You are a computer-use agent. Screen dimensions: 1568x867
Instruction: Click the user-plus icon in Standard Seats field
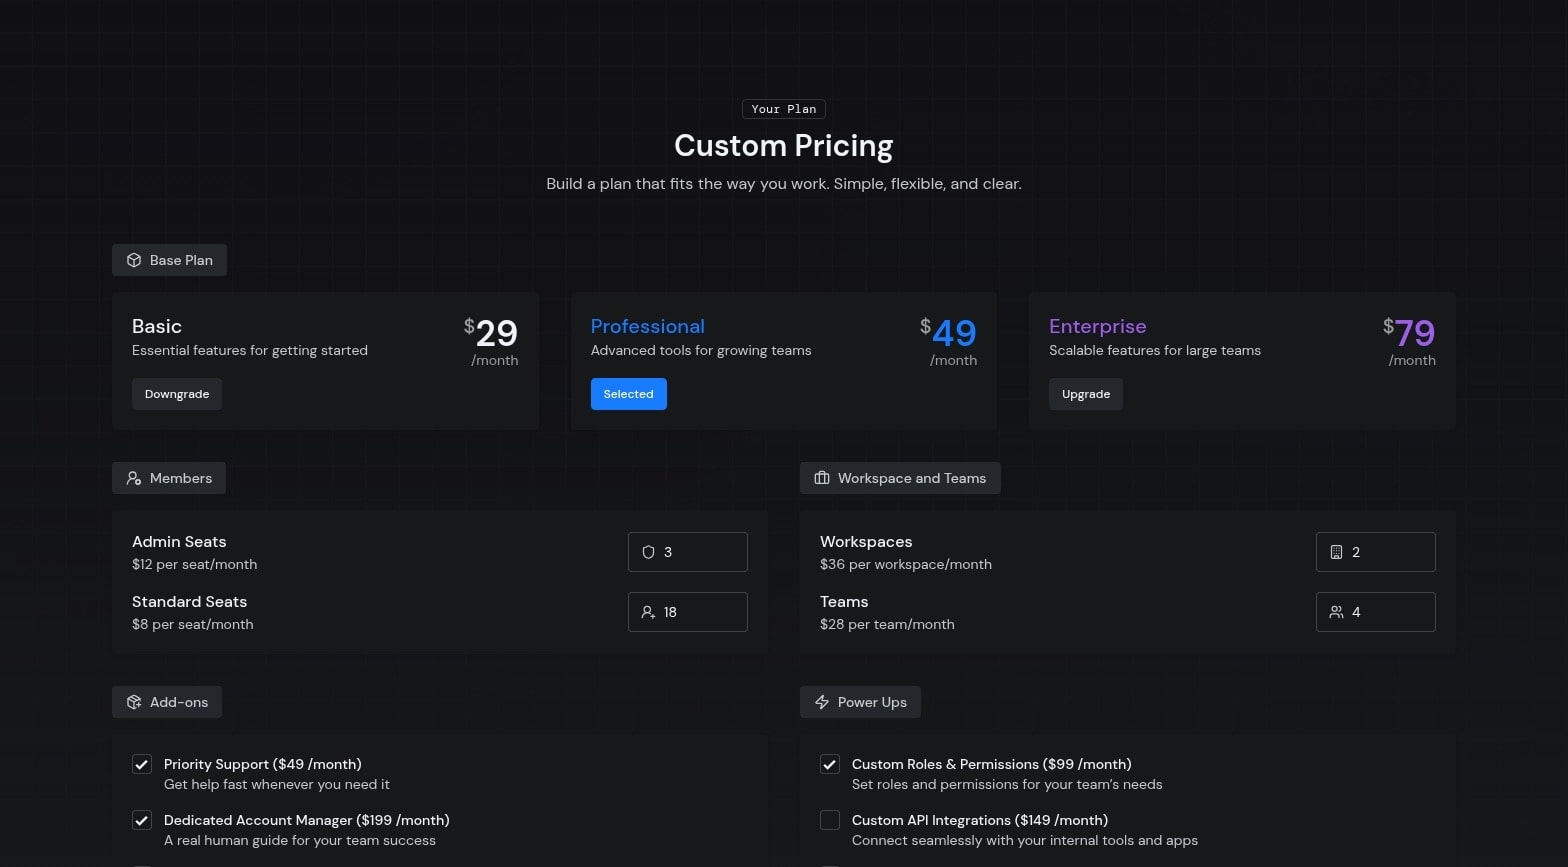pos(648,612)
